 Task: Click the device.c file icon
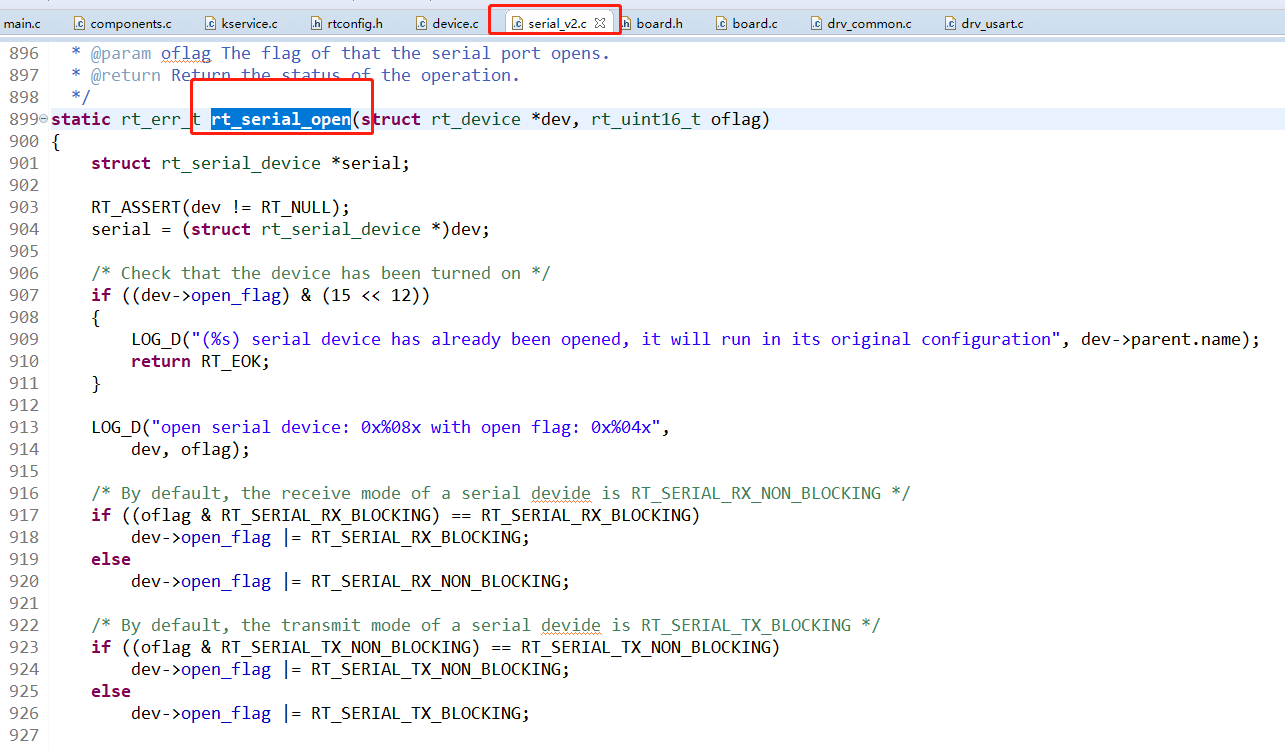click(422, 22)
